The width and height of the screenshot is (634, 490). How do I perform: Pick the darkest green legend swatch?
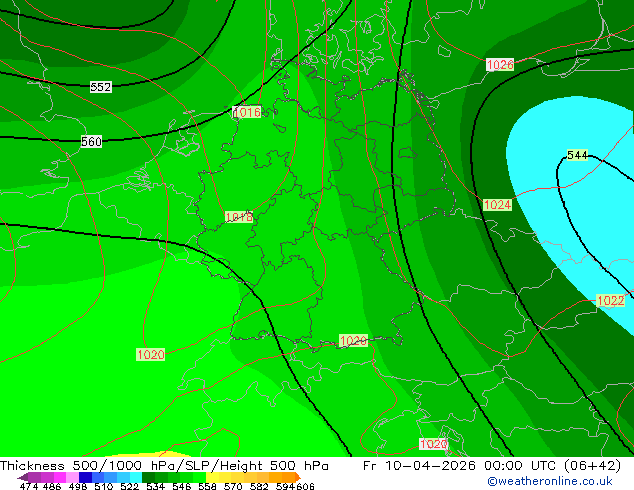[148, 477]
